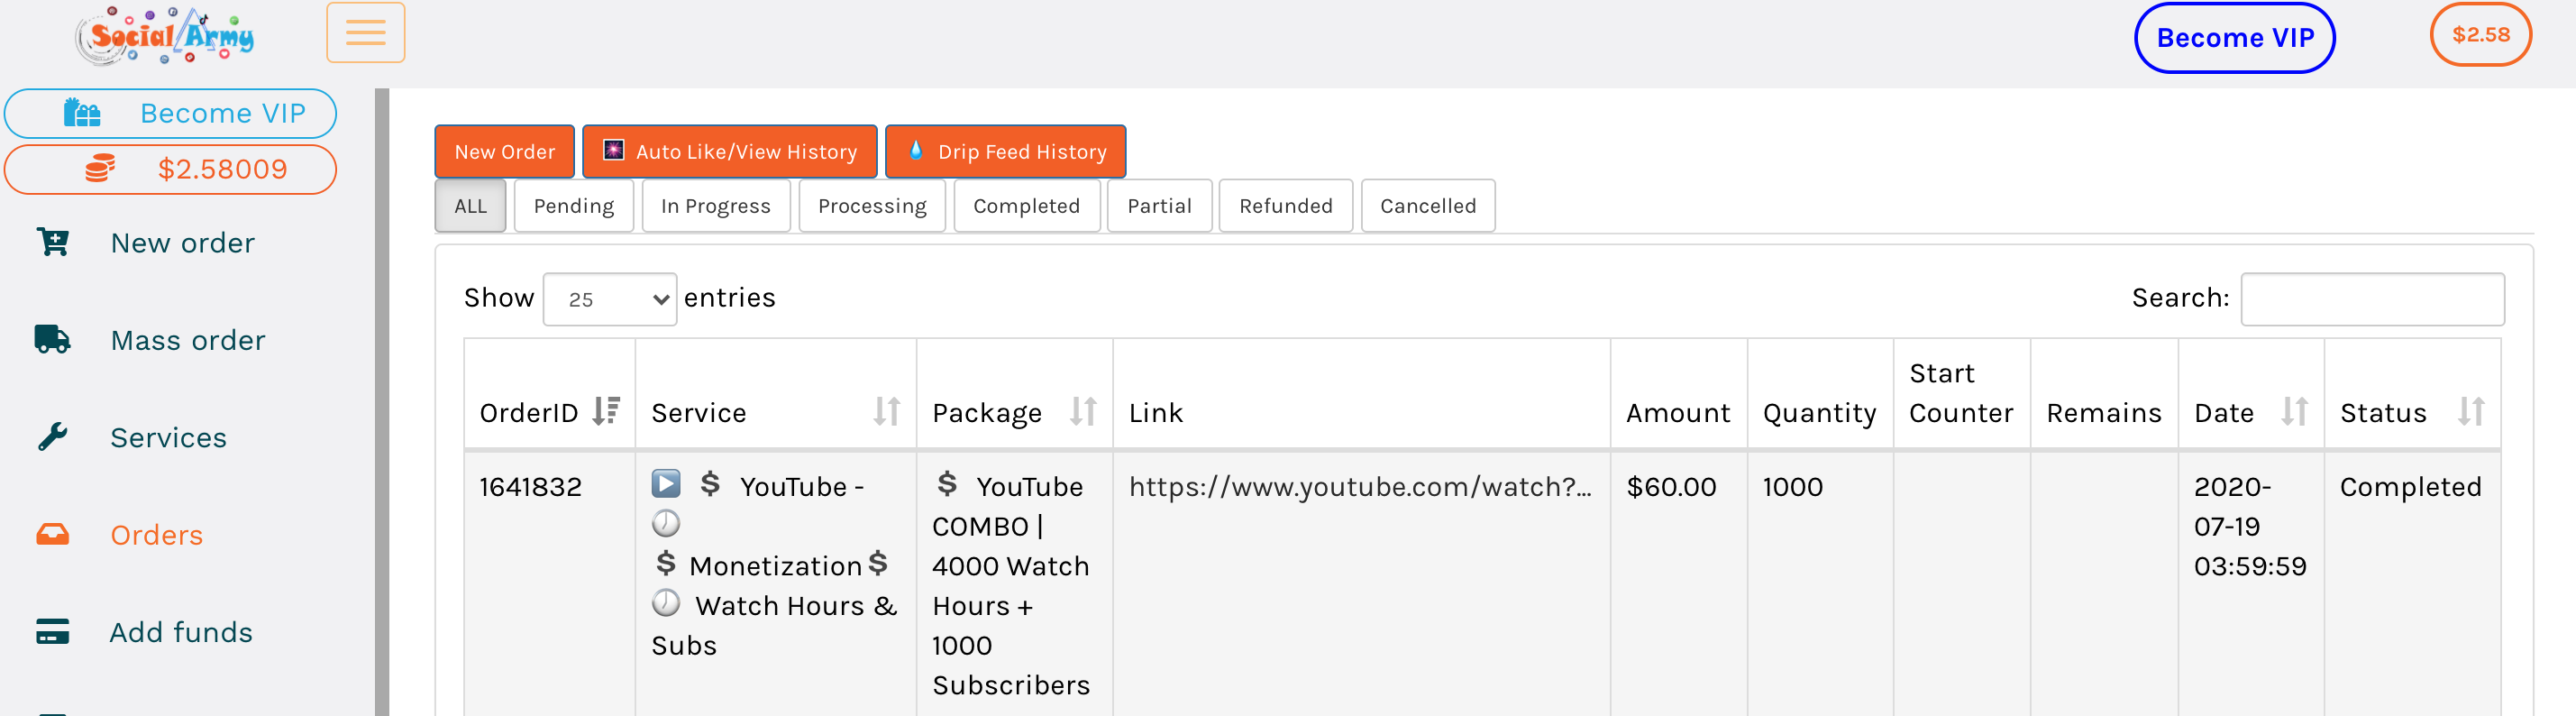2576x716 pixels.
Task: Click the date 2020-07-19 03:59:59
Action: [x=2250, y=526]
